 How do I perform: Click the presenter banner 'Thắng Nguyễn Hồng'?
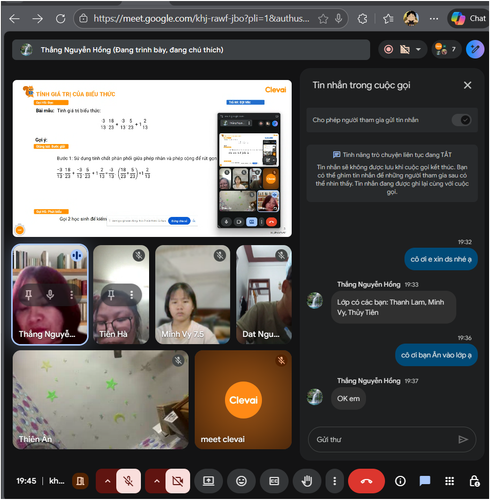[x=191, y=50]
